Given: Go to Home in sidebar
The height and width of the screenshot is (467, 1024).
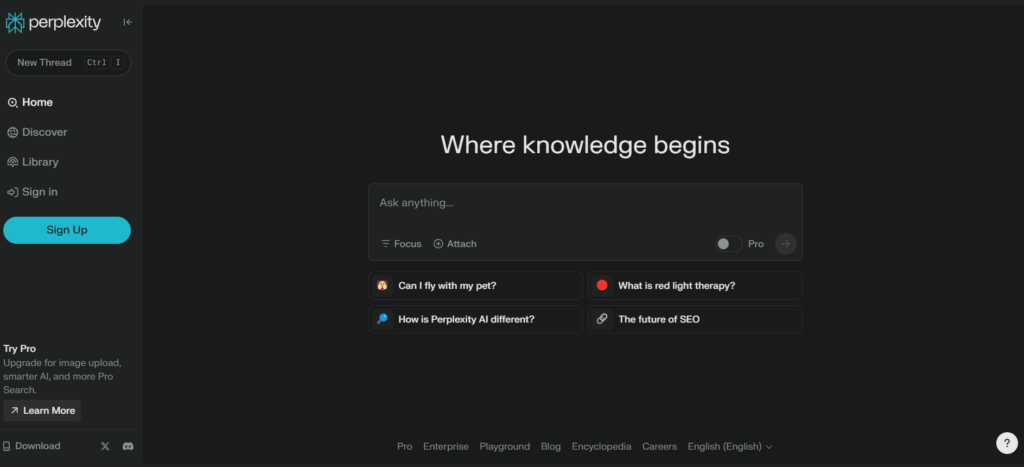Looking at the screenshot, I should point(30,103).
